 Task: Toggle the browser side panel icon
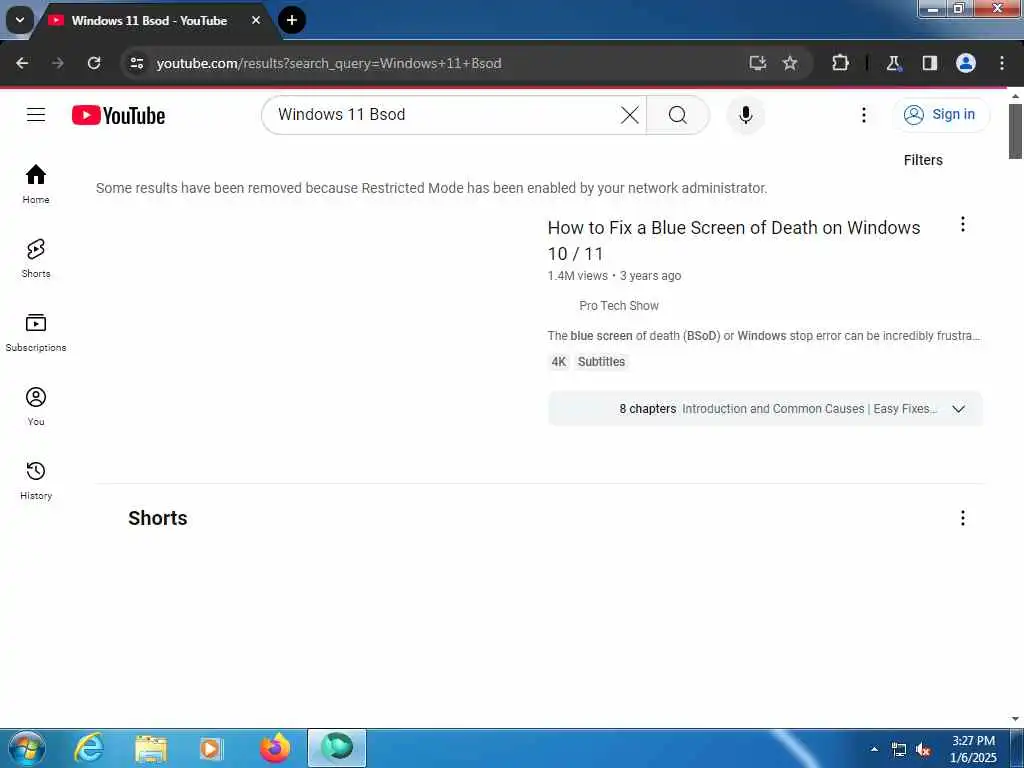[929, 63]
